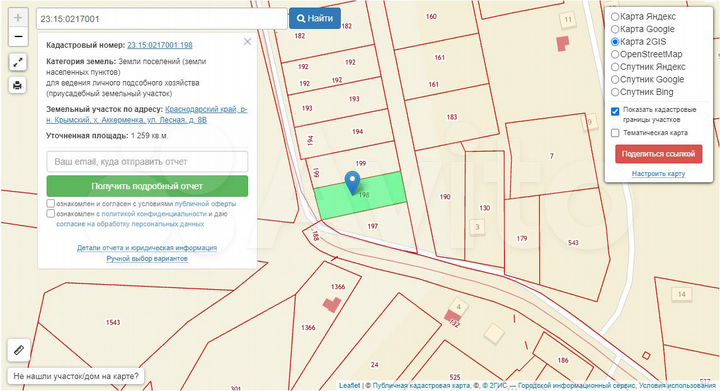Select OpenStreetMap radio option
Viewport: 720px width, 391px height.
615,54
